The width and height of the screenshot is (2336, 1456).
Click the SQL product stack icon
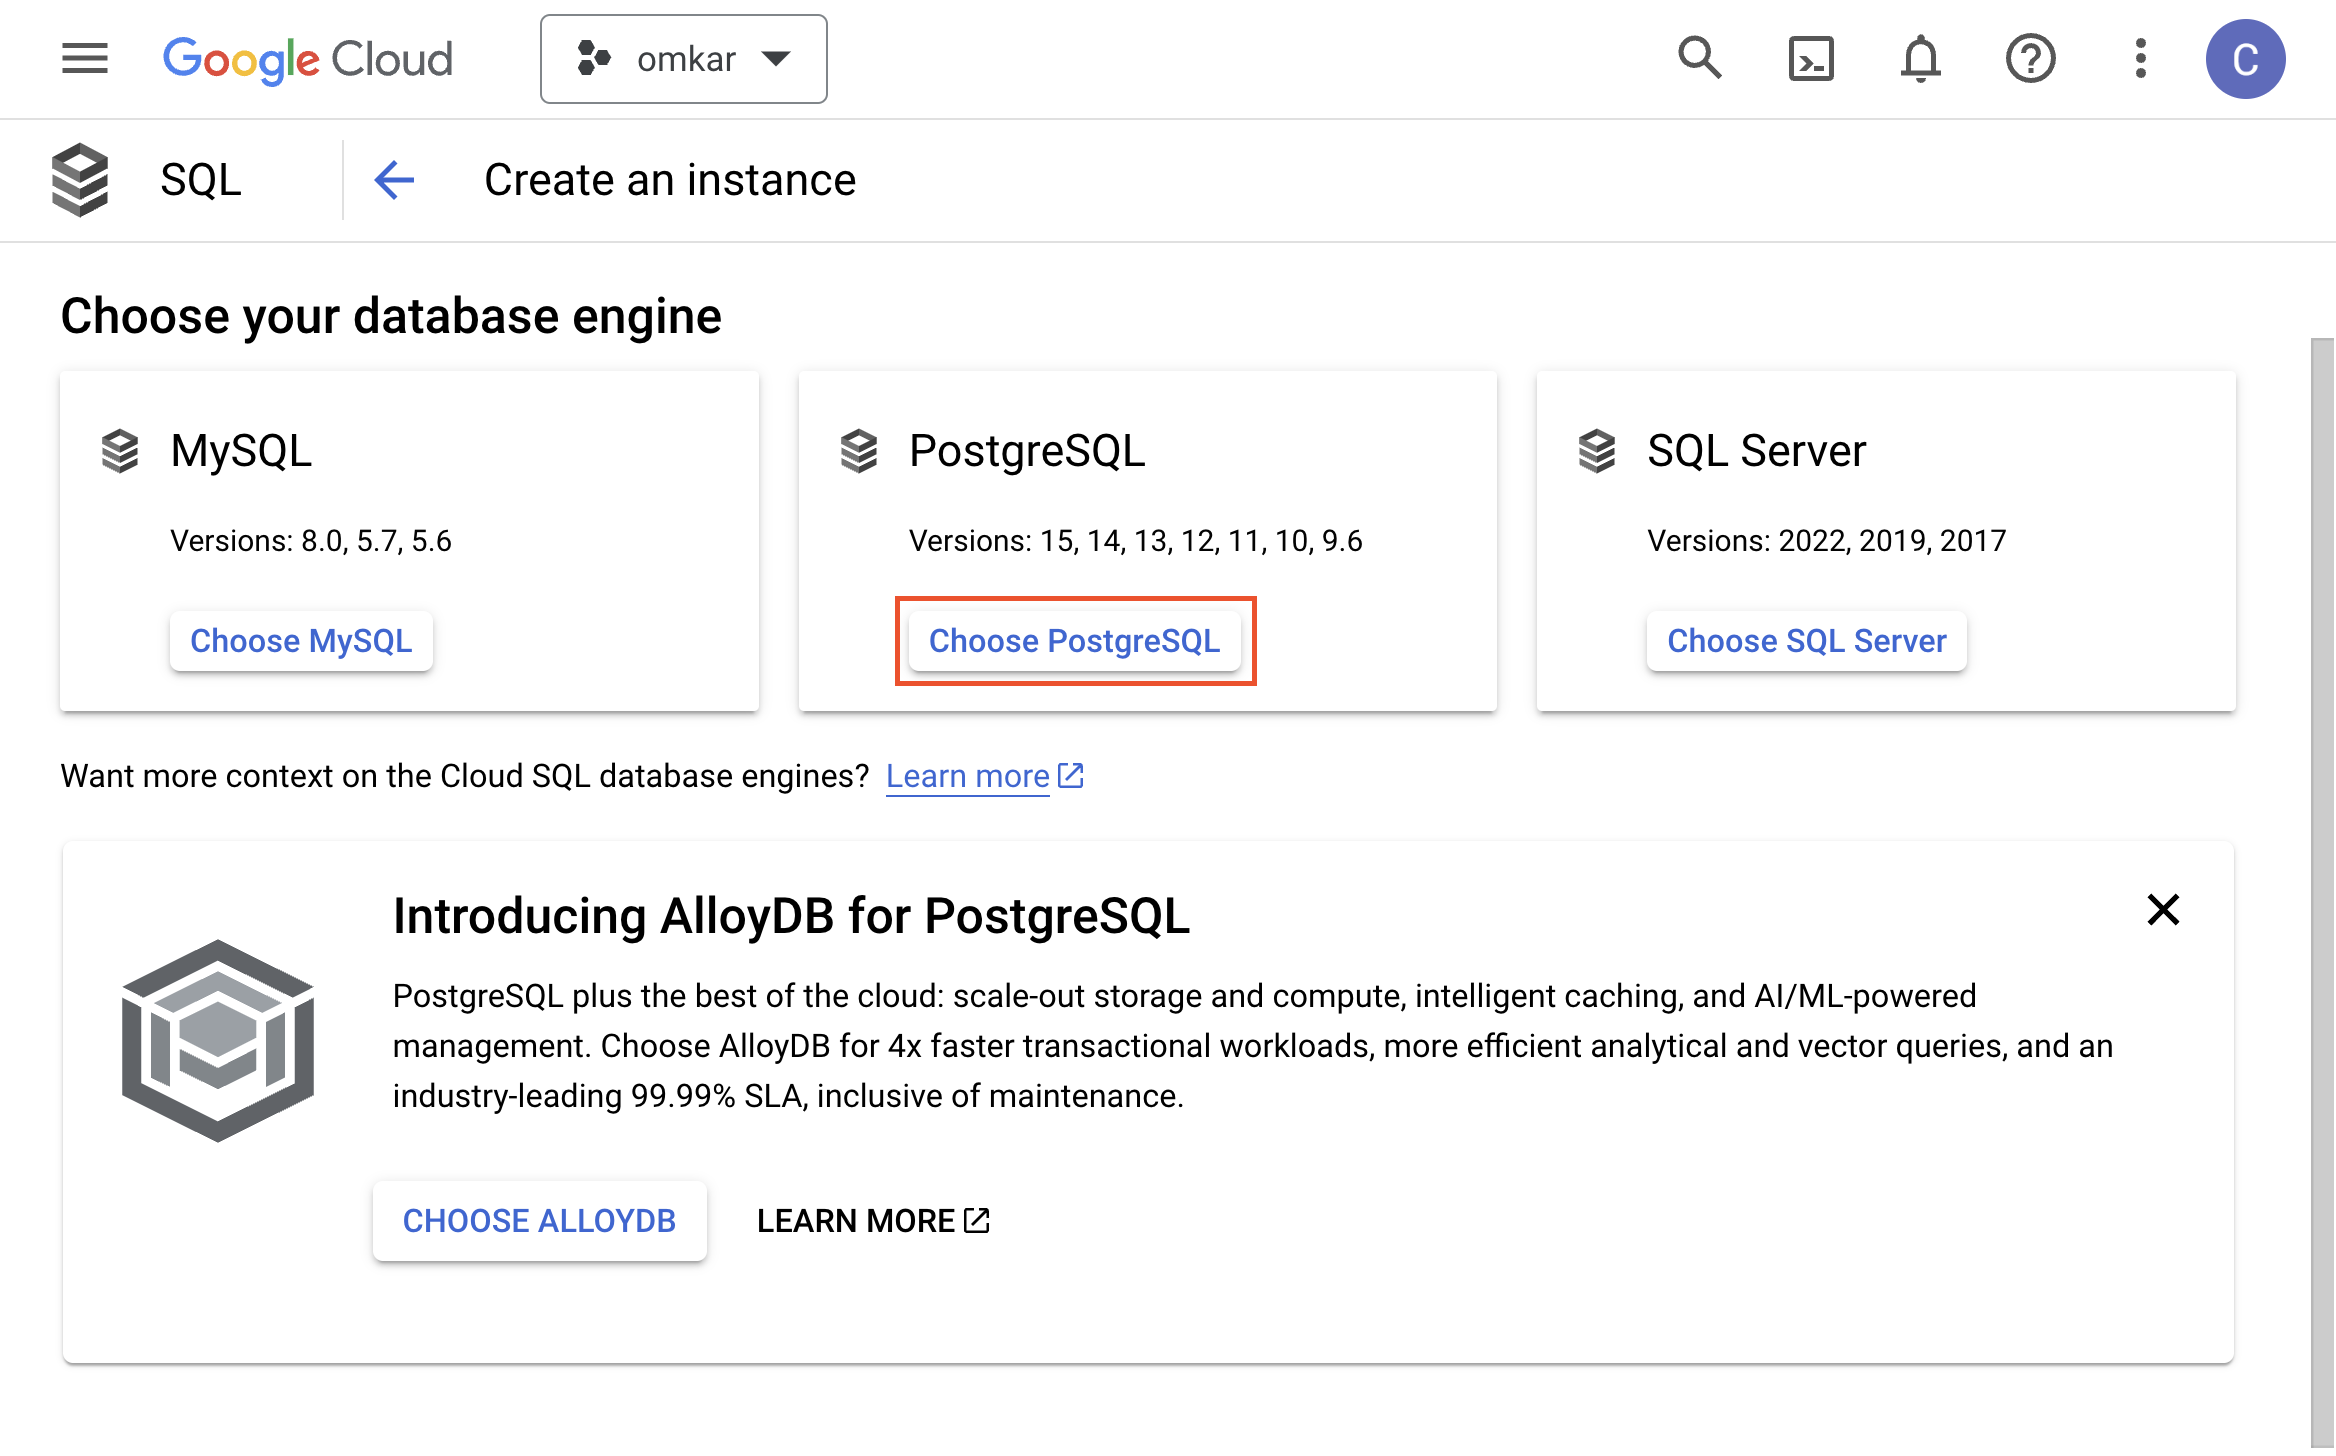[80, 180]
